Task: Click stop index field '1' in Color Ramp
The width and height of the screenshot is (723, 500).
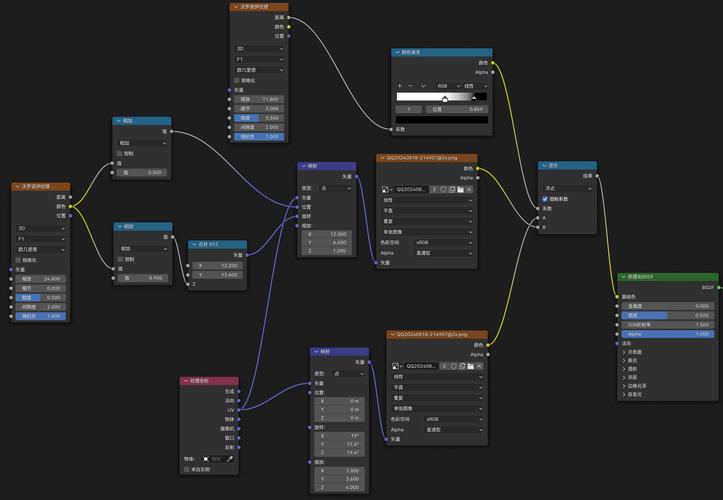Action: point(409,109)
